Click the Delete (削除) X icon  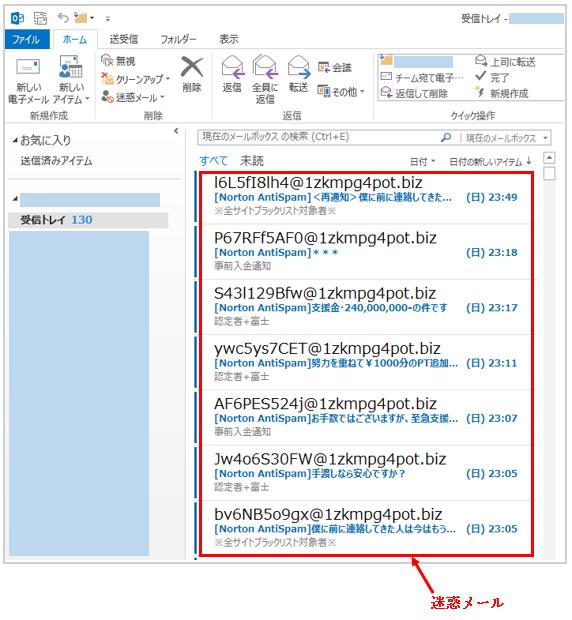[192, 66]
